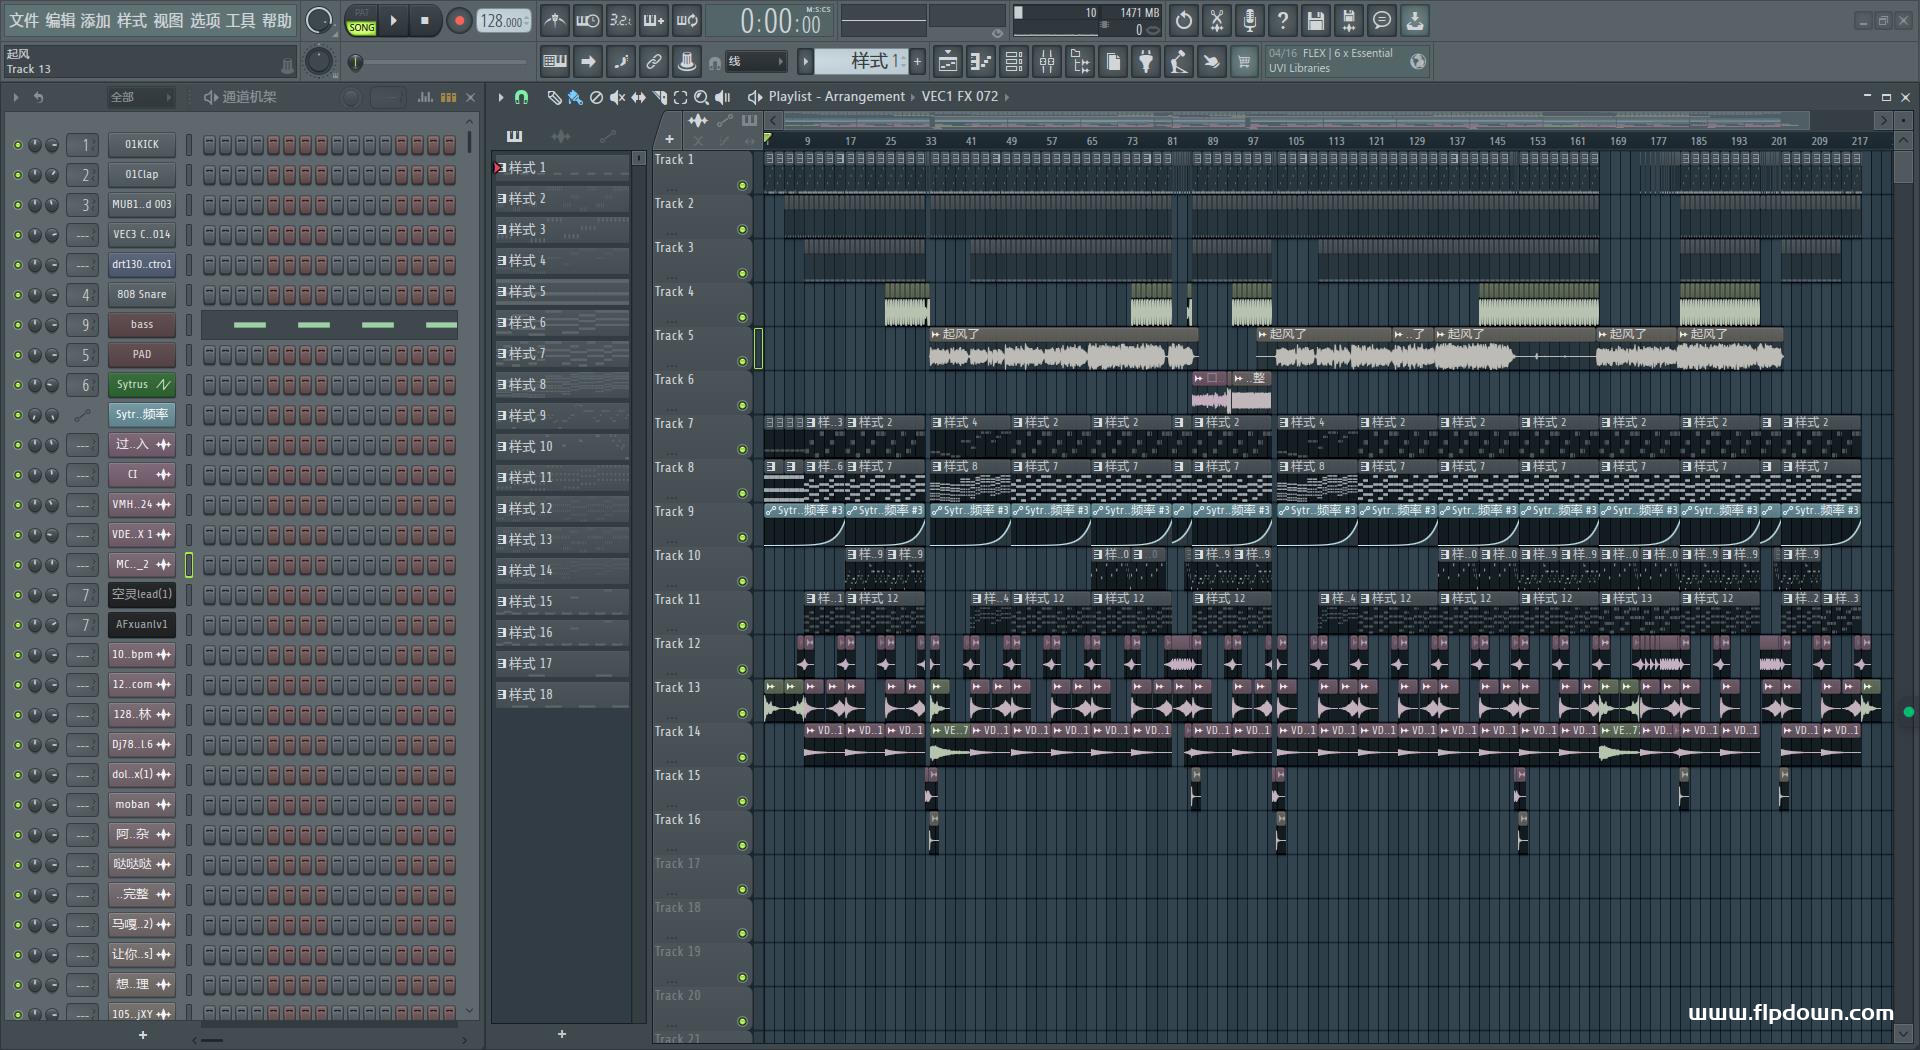Mute playlist Track 1
The height and width of the screenshot is (1050, 1920).
742,185
